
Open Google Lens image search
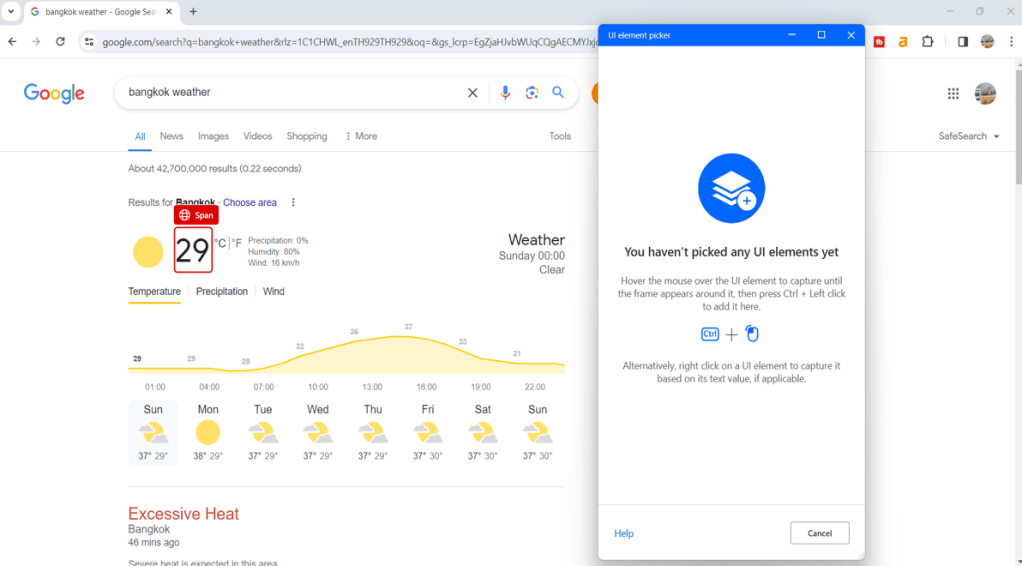point(532,93)
